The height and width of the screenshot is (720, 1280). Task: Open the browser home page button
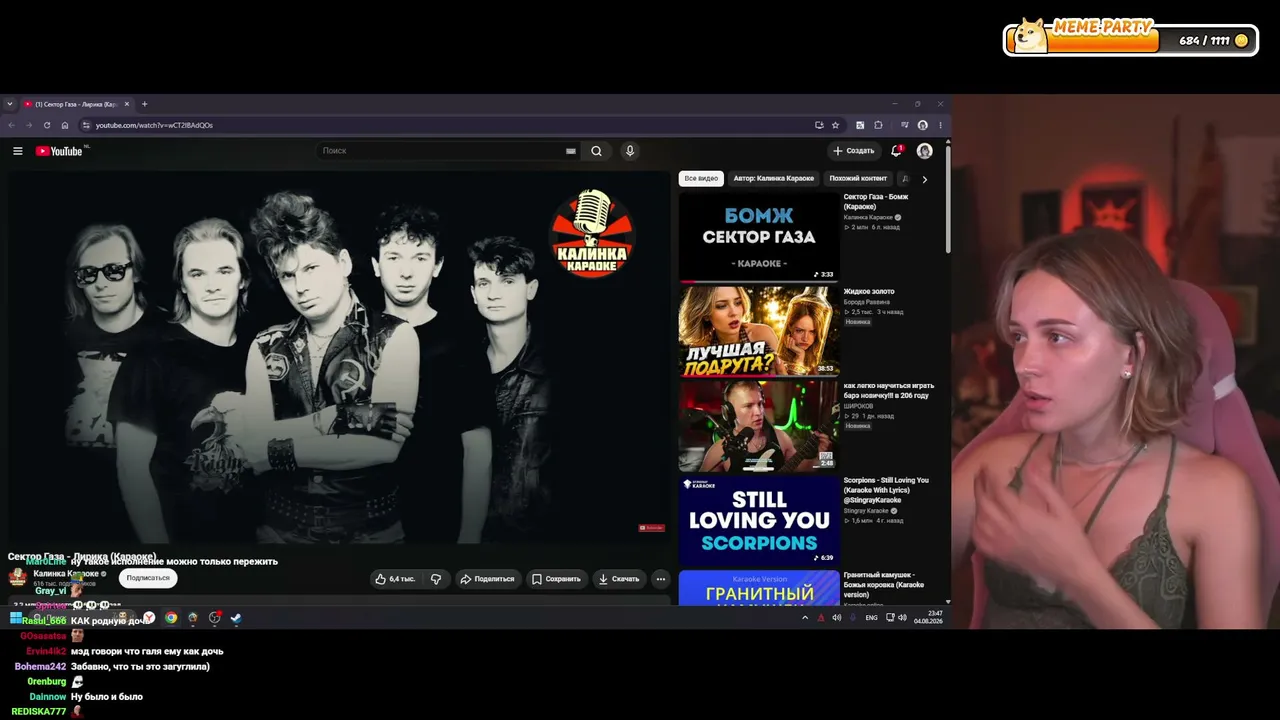65,125
